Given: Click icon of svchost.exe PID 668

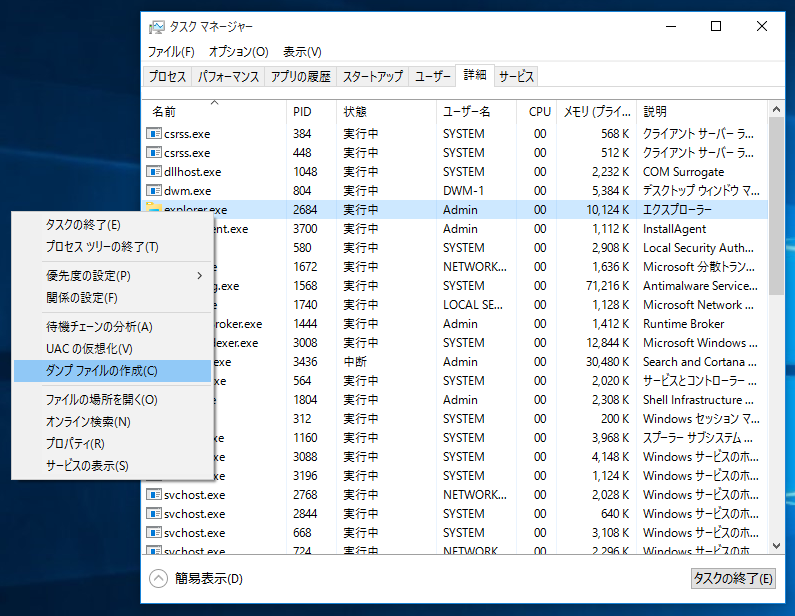Looking at the screenshot, I should pyautogui.click(x=154, y=532).
